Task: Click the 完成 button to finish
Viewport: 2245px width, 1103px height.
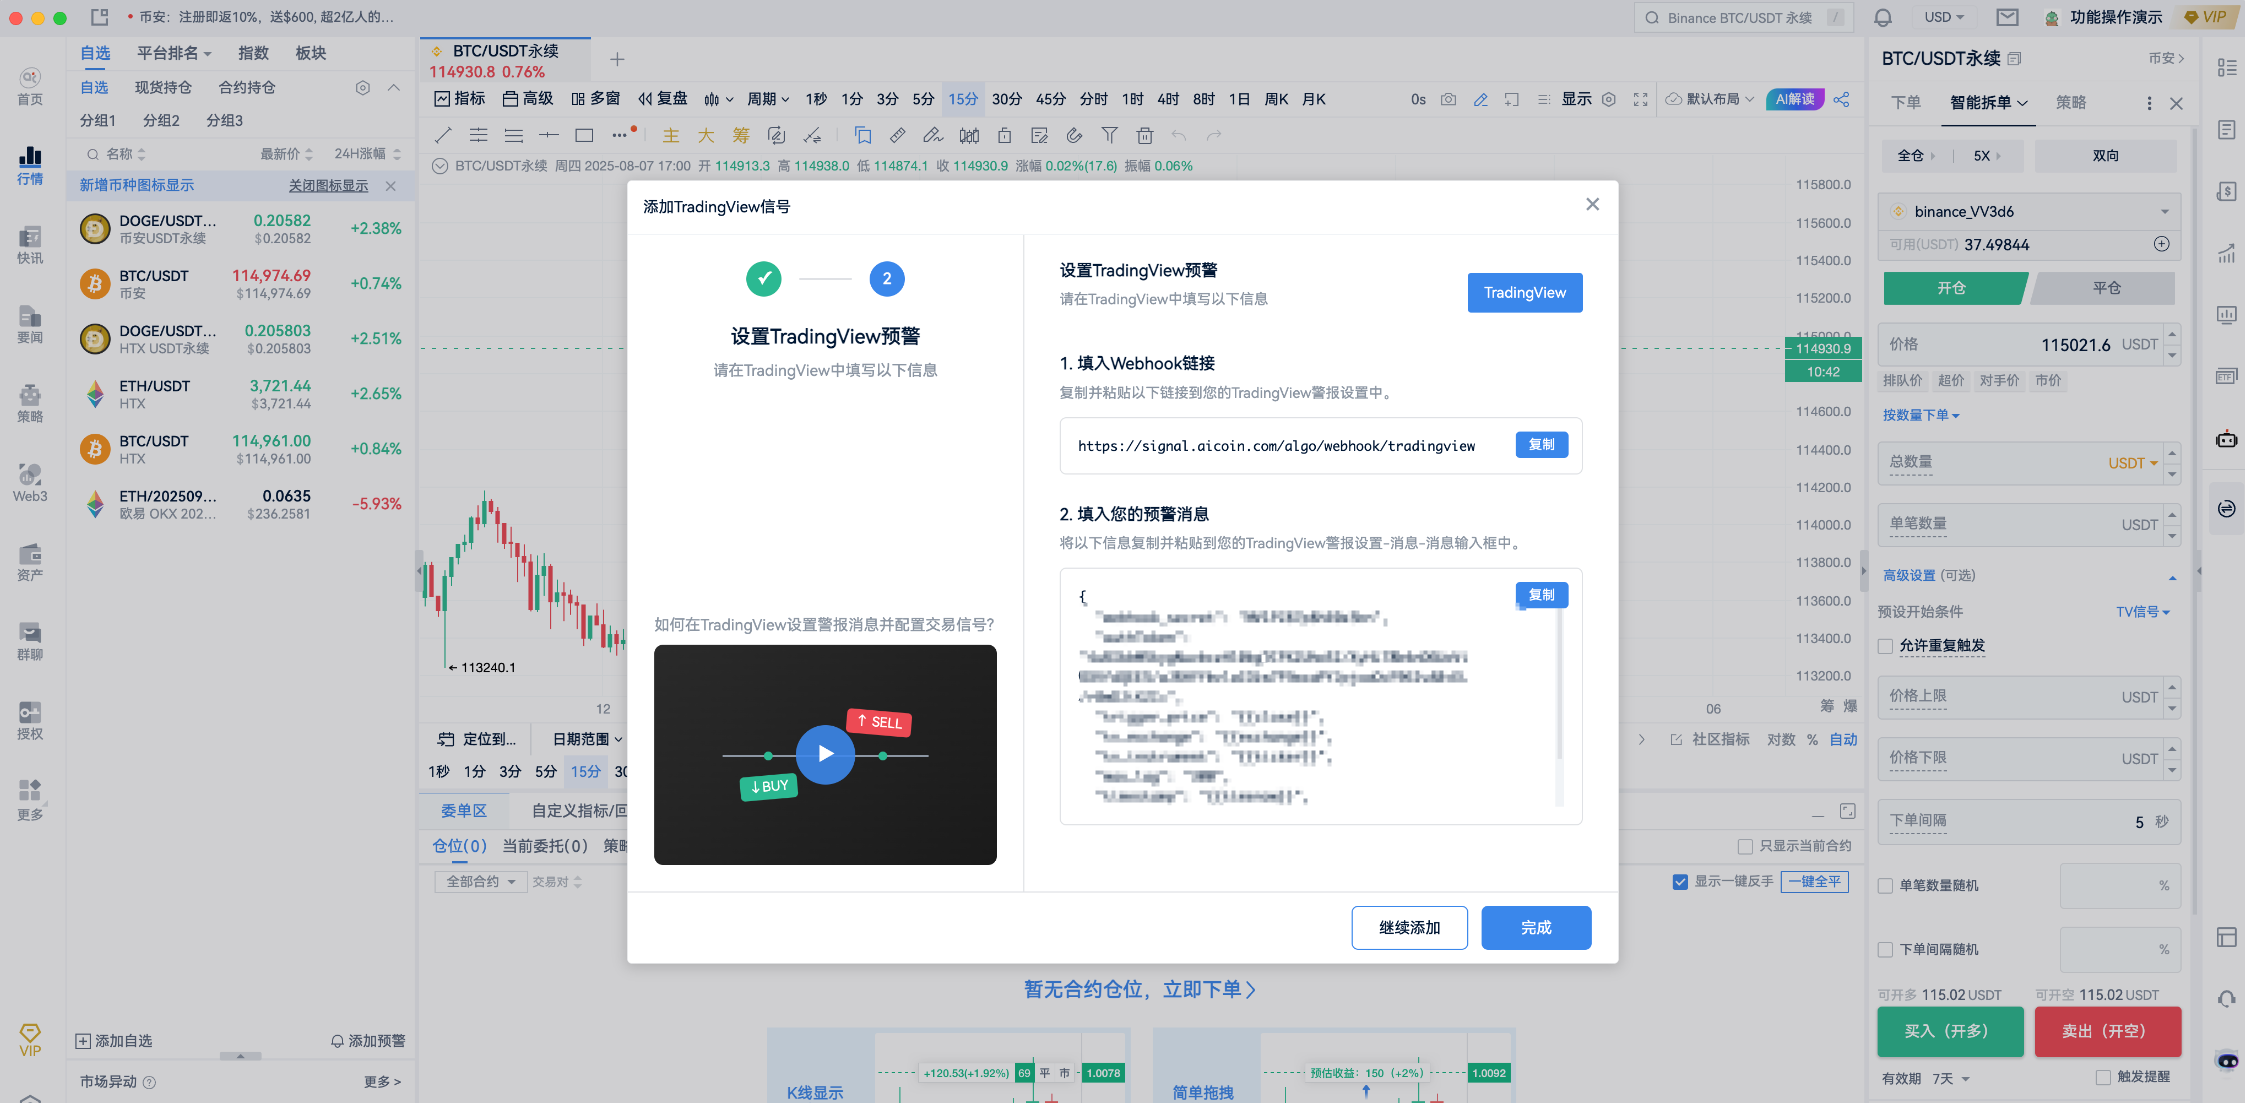Action: tap(1535, 928)
